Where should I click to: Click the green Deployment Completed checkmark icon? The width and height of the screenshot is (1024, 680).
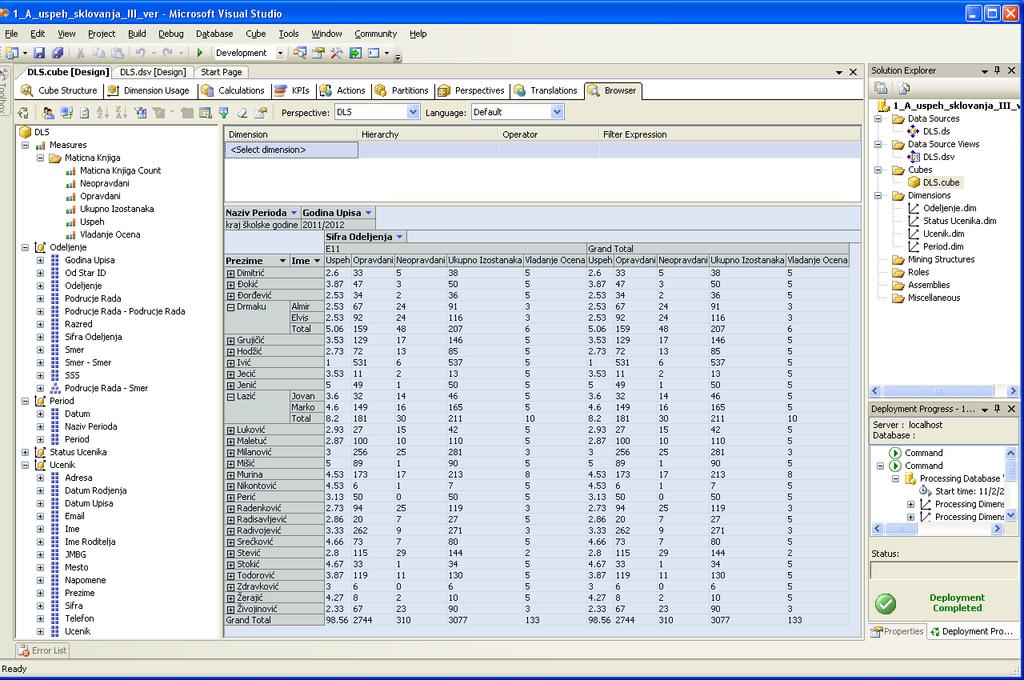(886, 604)
